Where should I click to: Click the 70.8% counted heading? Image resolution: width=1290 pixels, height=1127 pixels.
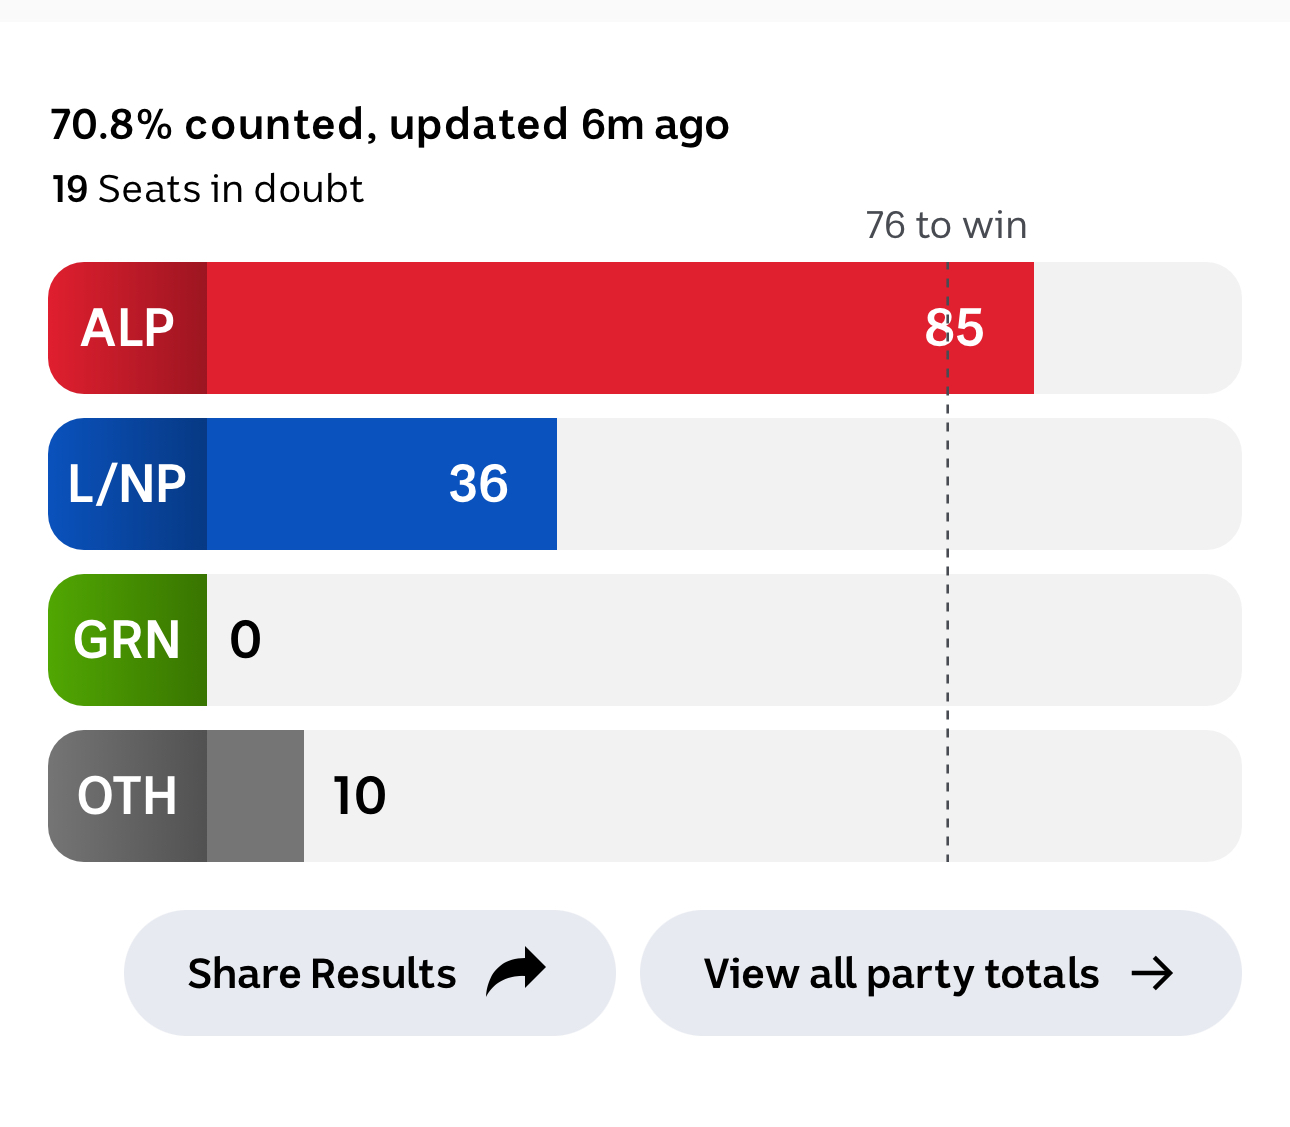(390, 125)
